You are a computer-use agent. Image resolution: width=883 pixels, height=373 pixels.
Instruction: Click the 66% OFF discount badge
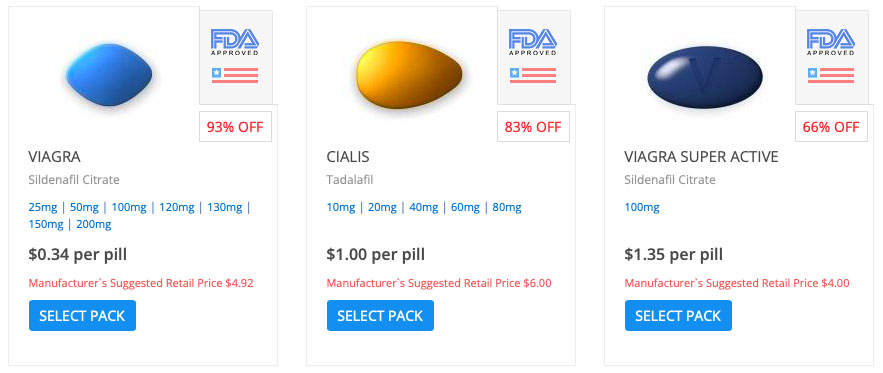831,127
